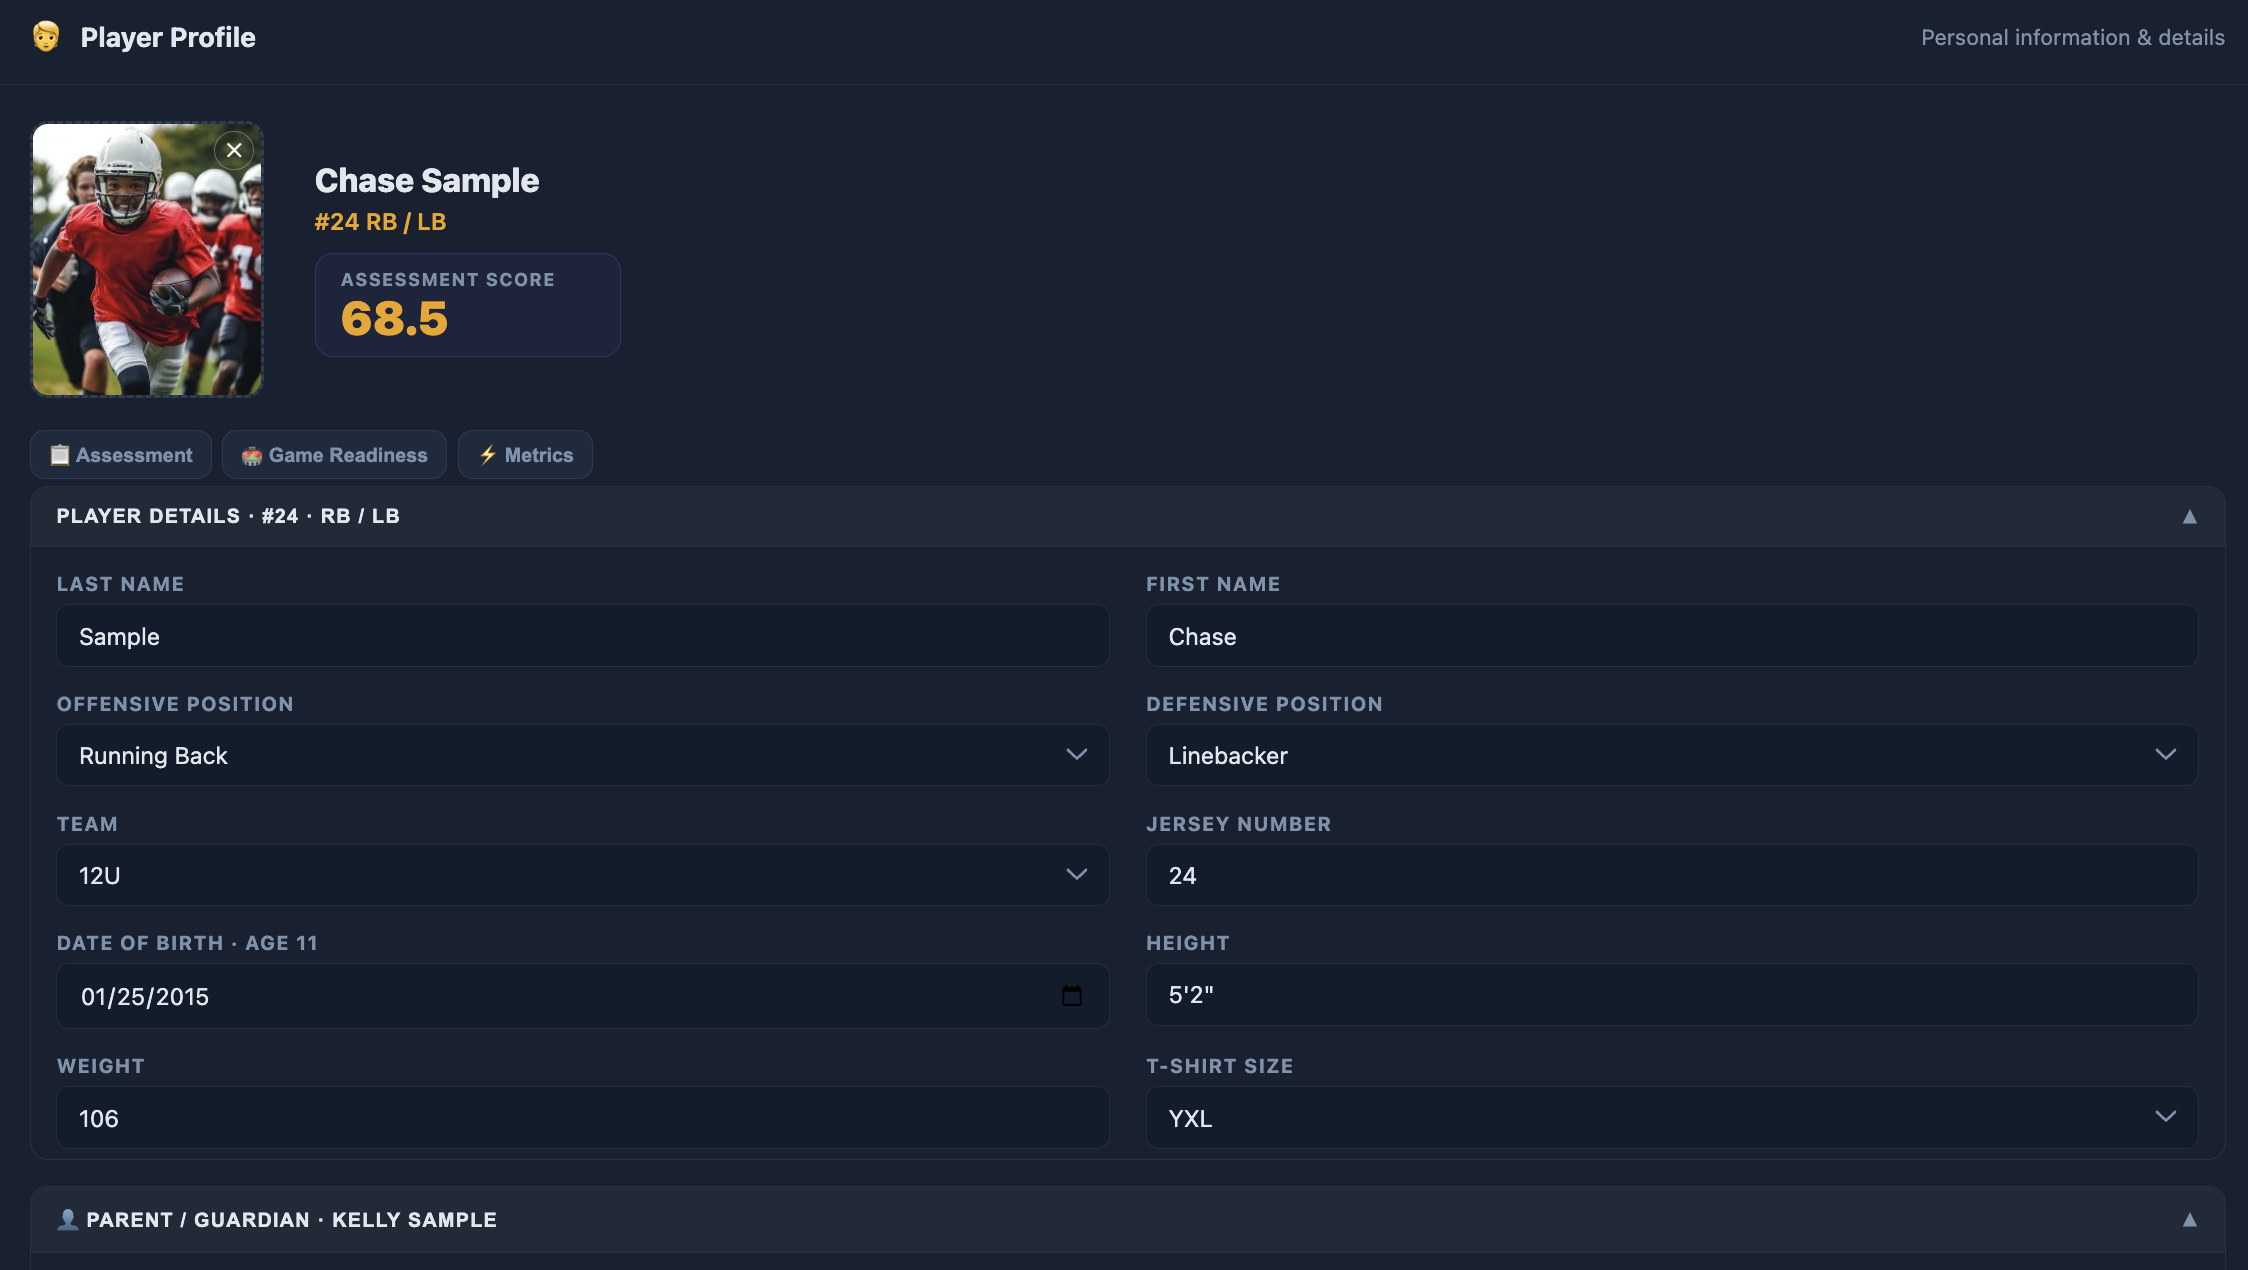The image size is (2248, 1270).
Task: Switch to the Game Readiness tab
Action: (334, 455)
